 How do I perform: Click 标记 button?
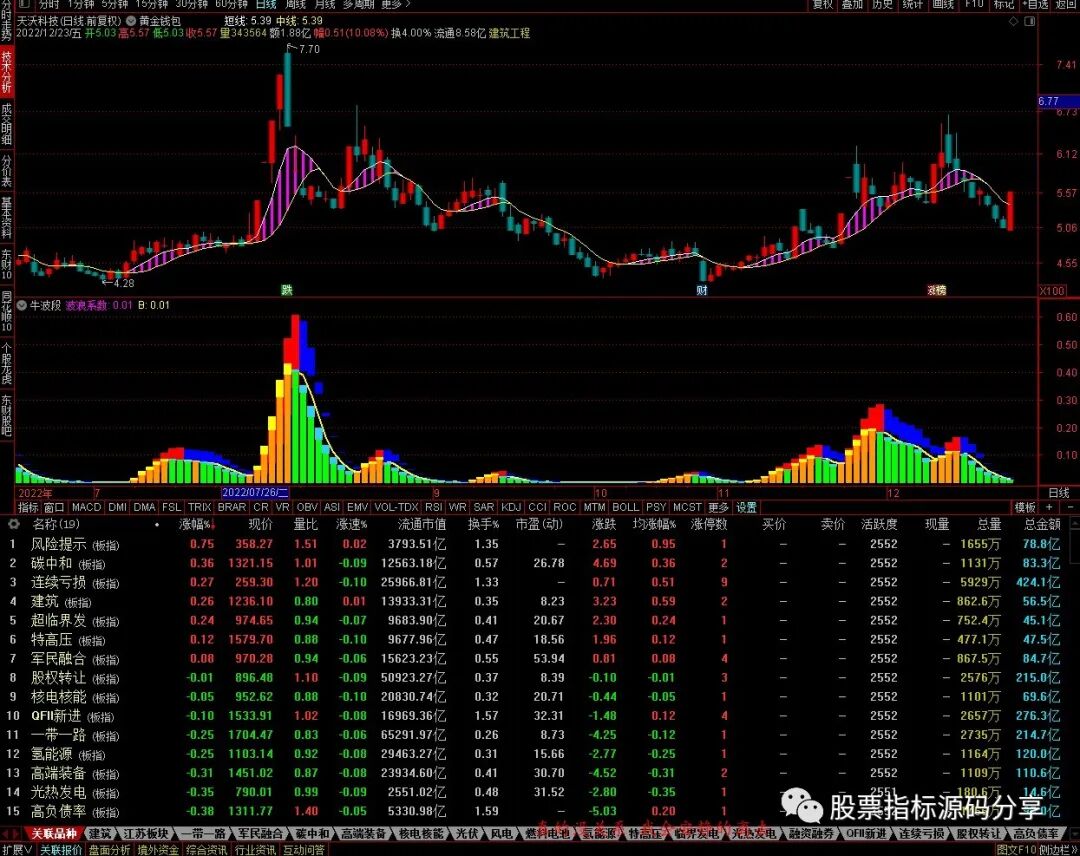[x=1004, y=4]
